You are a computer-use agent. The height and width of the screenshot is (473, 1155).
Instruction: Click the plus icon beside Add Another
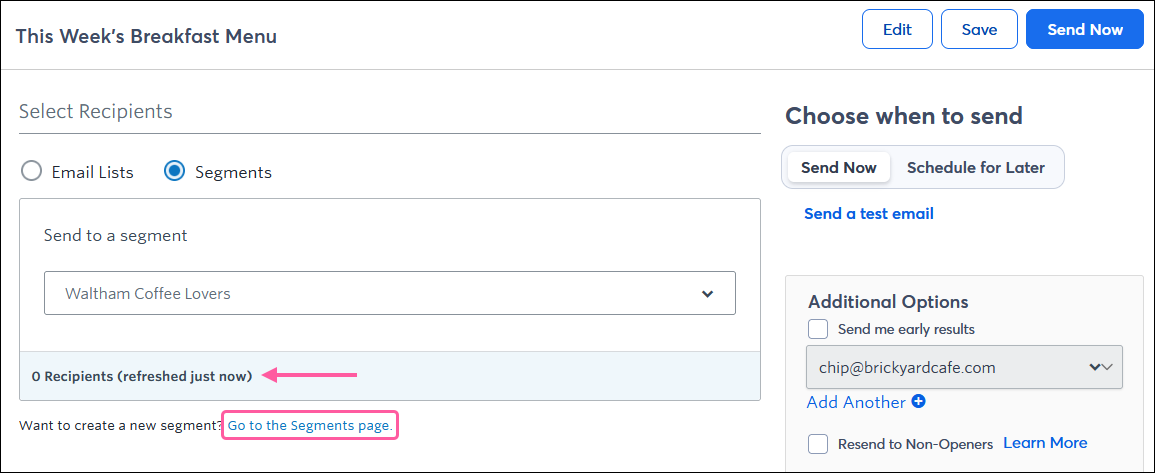(x=918, y=402)
